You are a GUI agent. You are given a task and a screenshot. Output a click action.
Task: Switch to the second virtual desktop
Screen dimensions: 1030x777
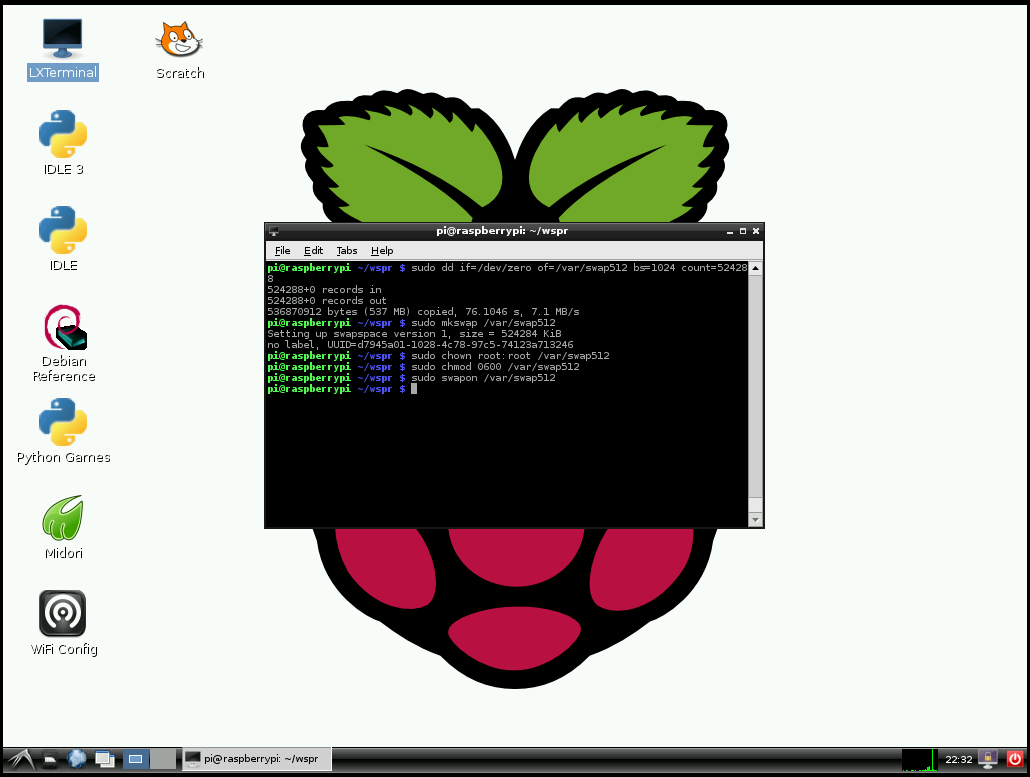pos(163,759)
